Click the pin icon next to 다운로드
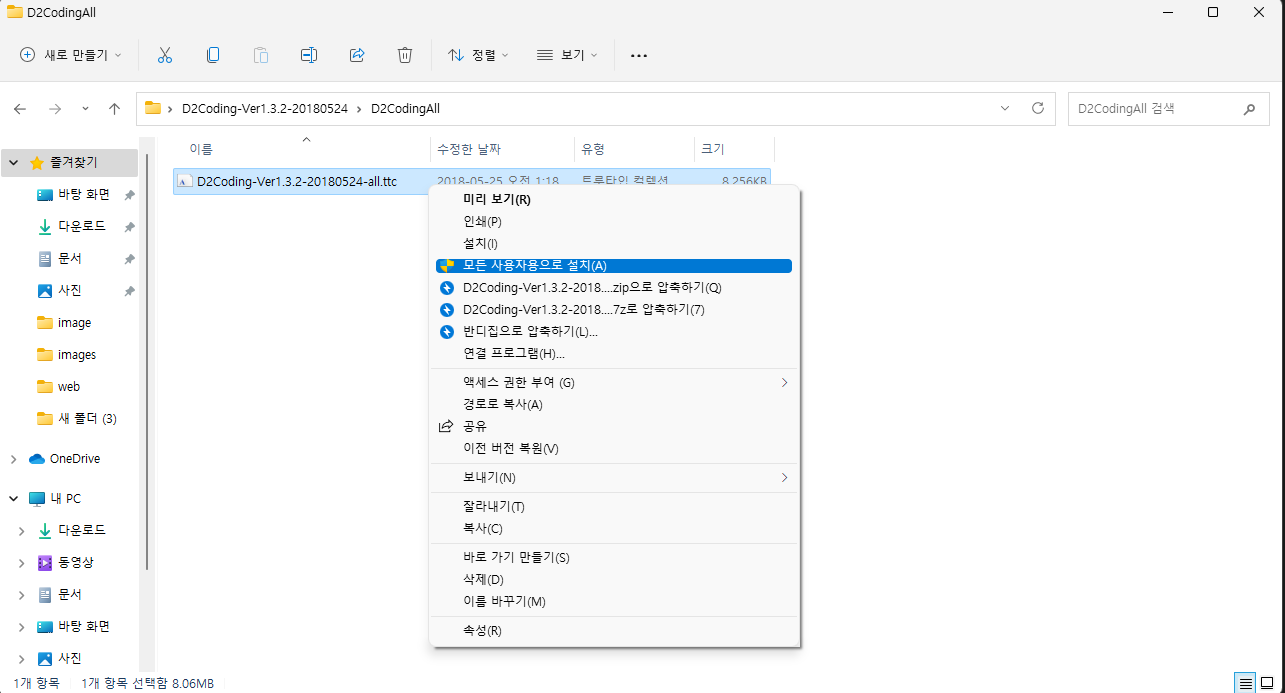Image resolution: width=1285 pixels, height=693 pixels. click(x=129, y=227)
